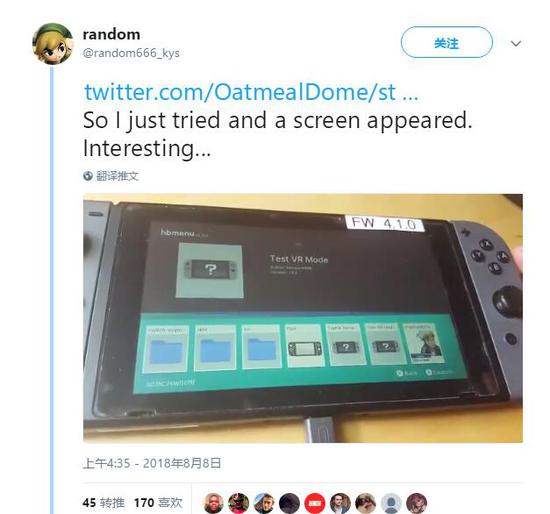Open random's profile avatar picture
This screenshot has height=514, width=550.
[53, 44]
